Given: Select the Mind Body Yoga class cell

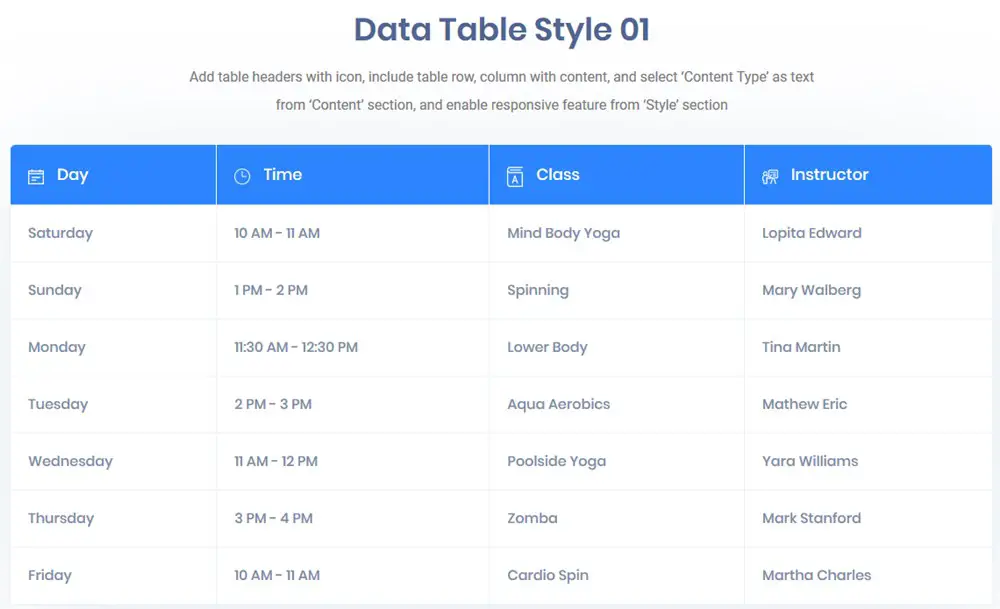Looking at the screenshot, I should point(563,233).
